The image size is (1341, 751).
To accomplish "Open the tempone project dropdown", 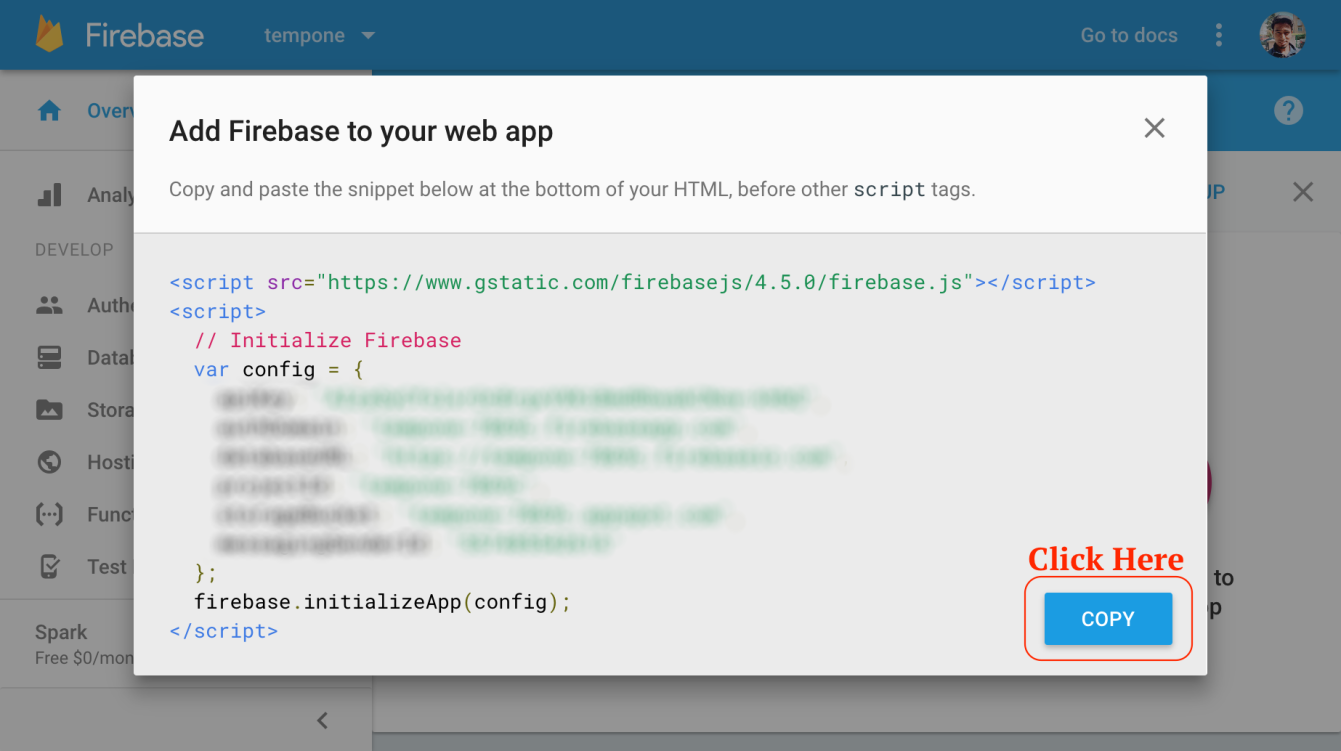I will click(x=319, y=35).
